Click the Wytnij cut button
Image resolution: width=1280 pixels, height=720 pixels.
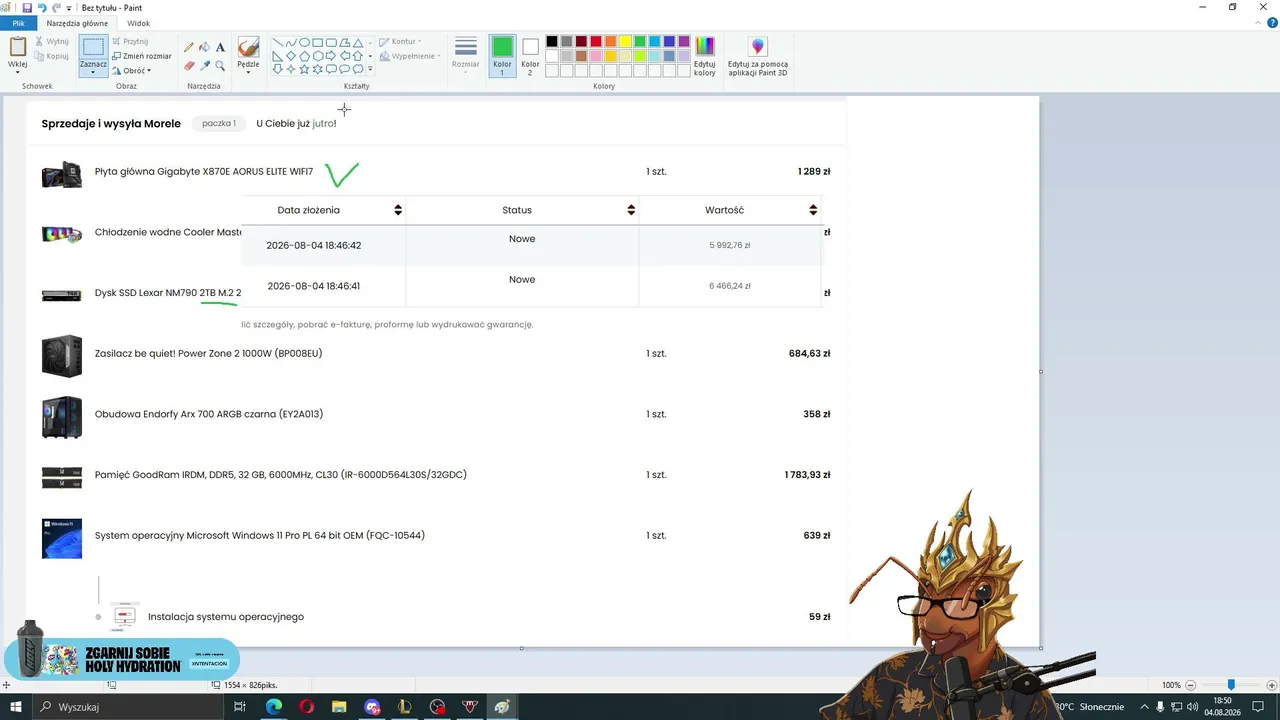coord(52,42)
